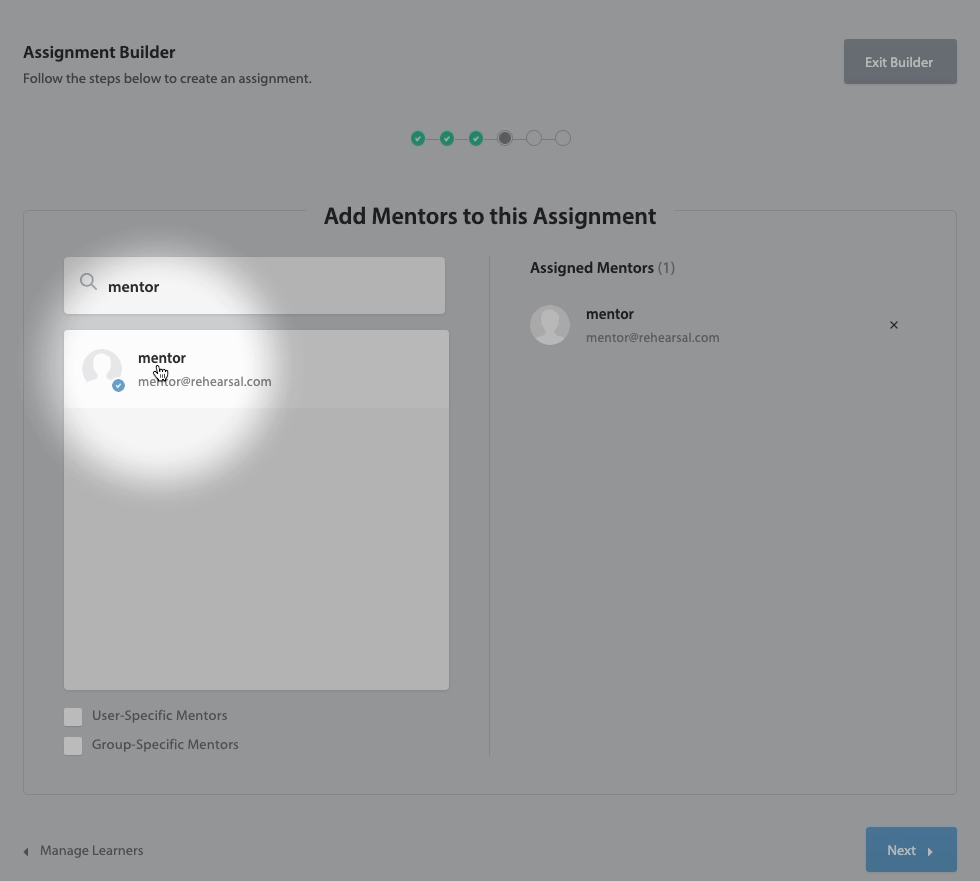Click mentor@rehearsal.com under Assigned Mentors
980x881 pixels.
point(652,338)
